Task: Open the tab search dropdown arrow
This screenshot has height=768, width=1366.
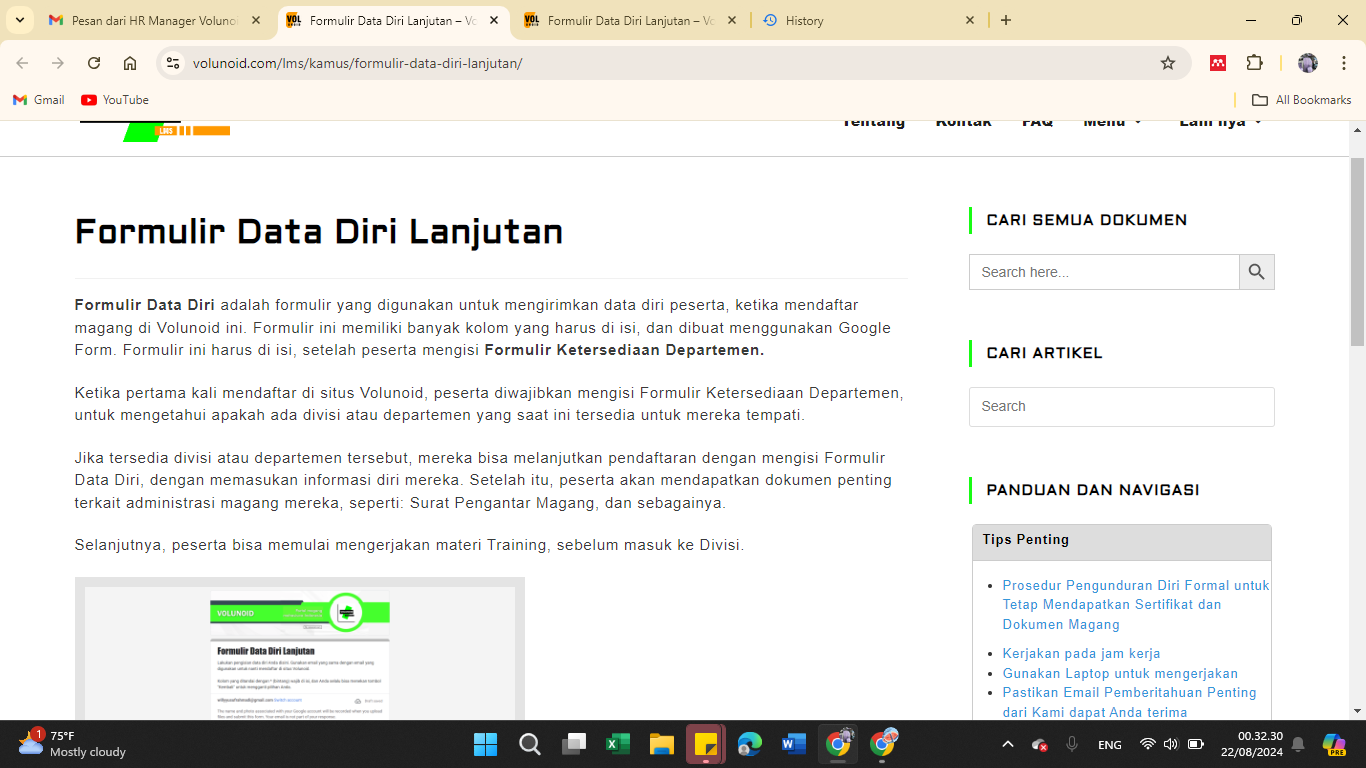Action: tap(19, 20)
